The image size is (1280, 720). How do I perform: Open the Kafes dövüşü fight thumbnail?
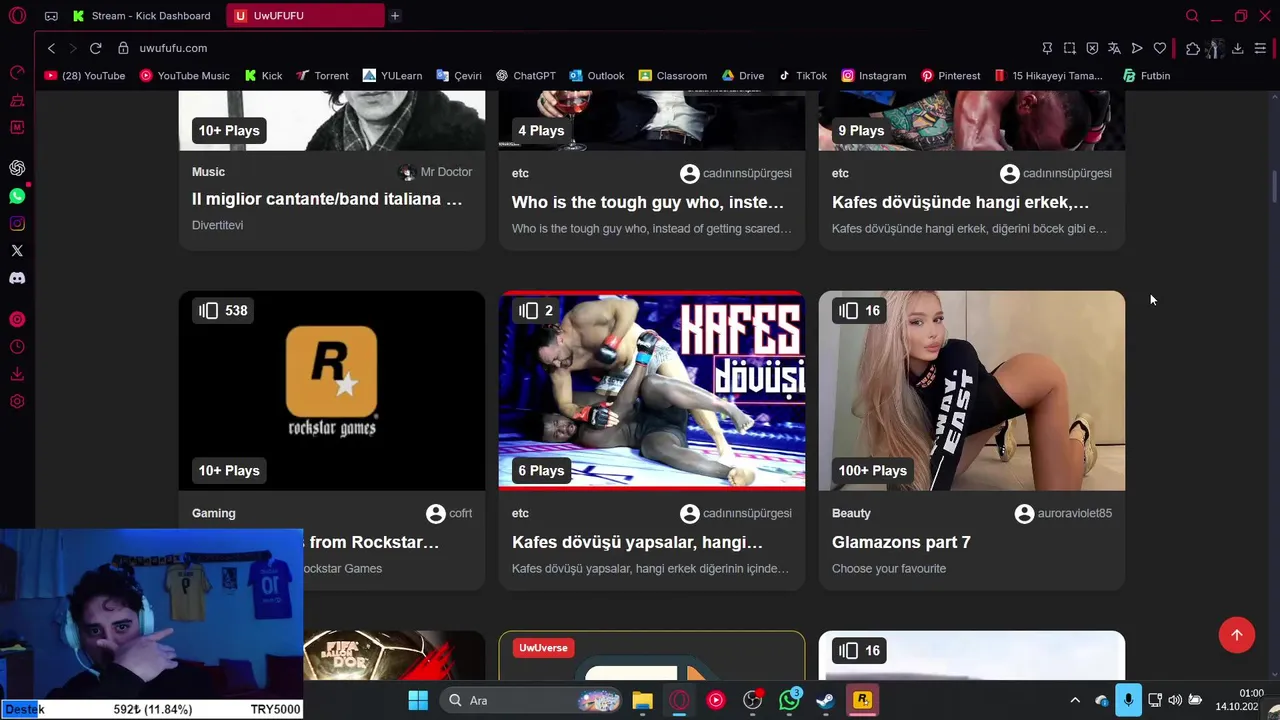(652, 391)
